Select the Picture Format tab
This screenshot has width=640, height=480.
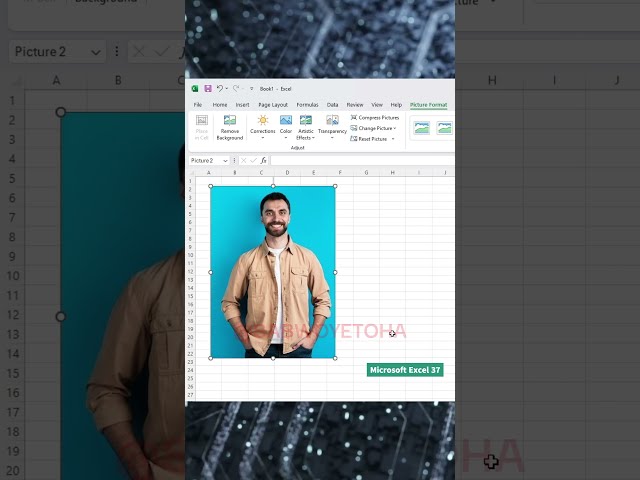click(429, 105)
